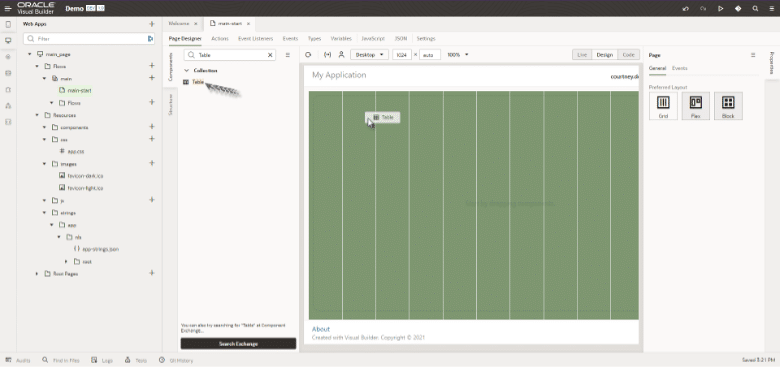The height and width of the screenshot is (368, 780).
Task: Click the About link in canvas
Action: (x=321, y=329)
